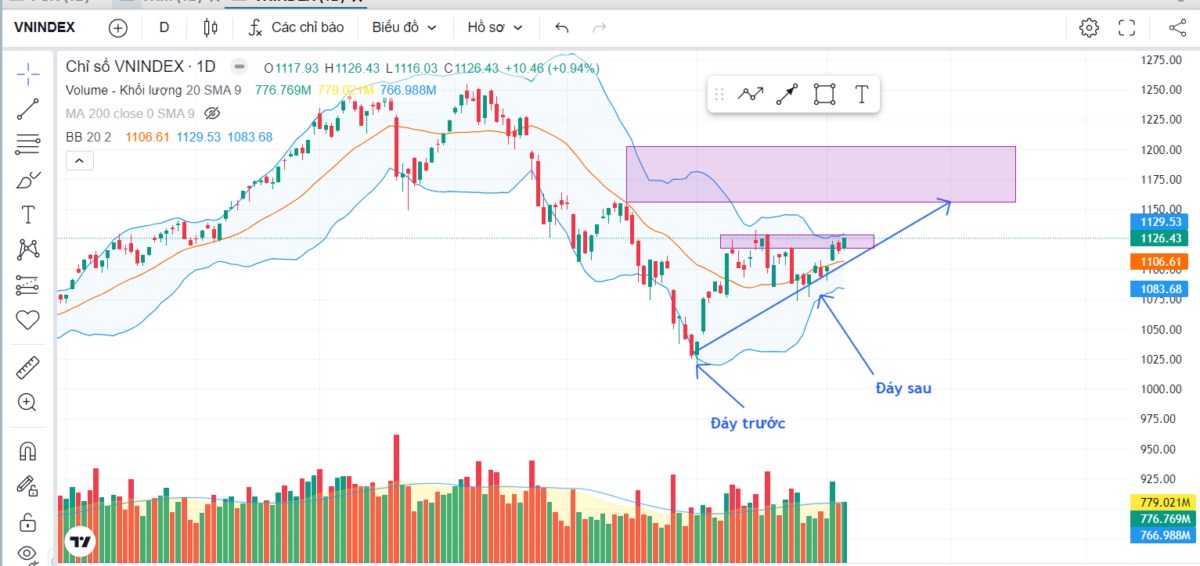Click the D timeframe button
This screenshot has width=1200, height=566.
click(x=164, y=28)
